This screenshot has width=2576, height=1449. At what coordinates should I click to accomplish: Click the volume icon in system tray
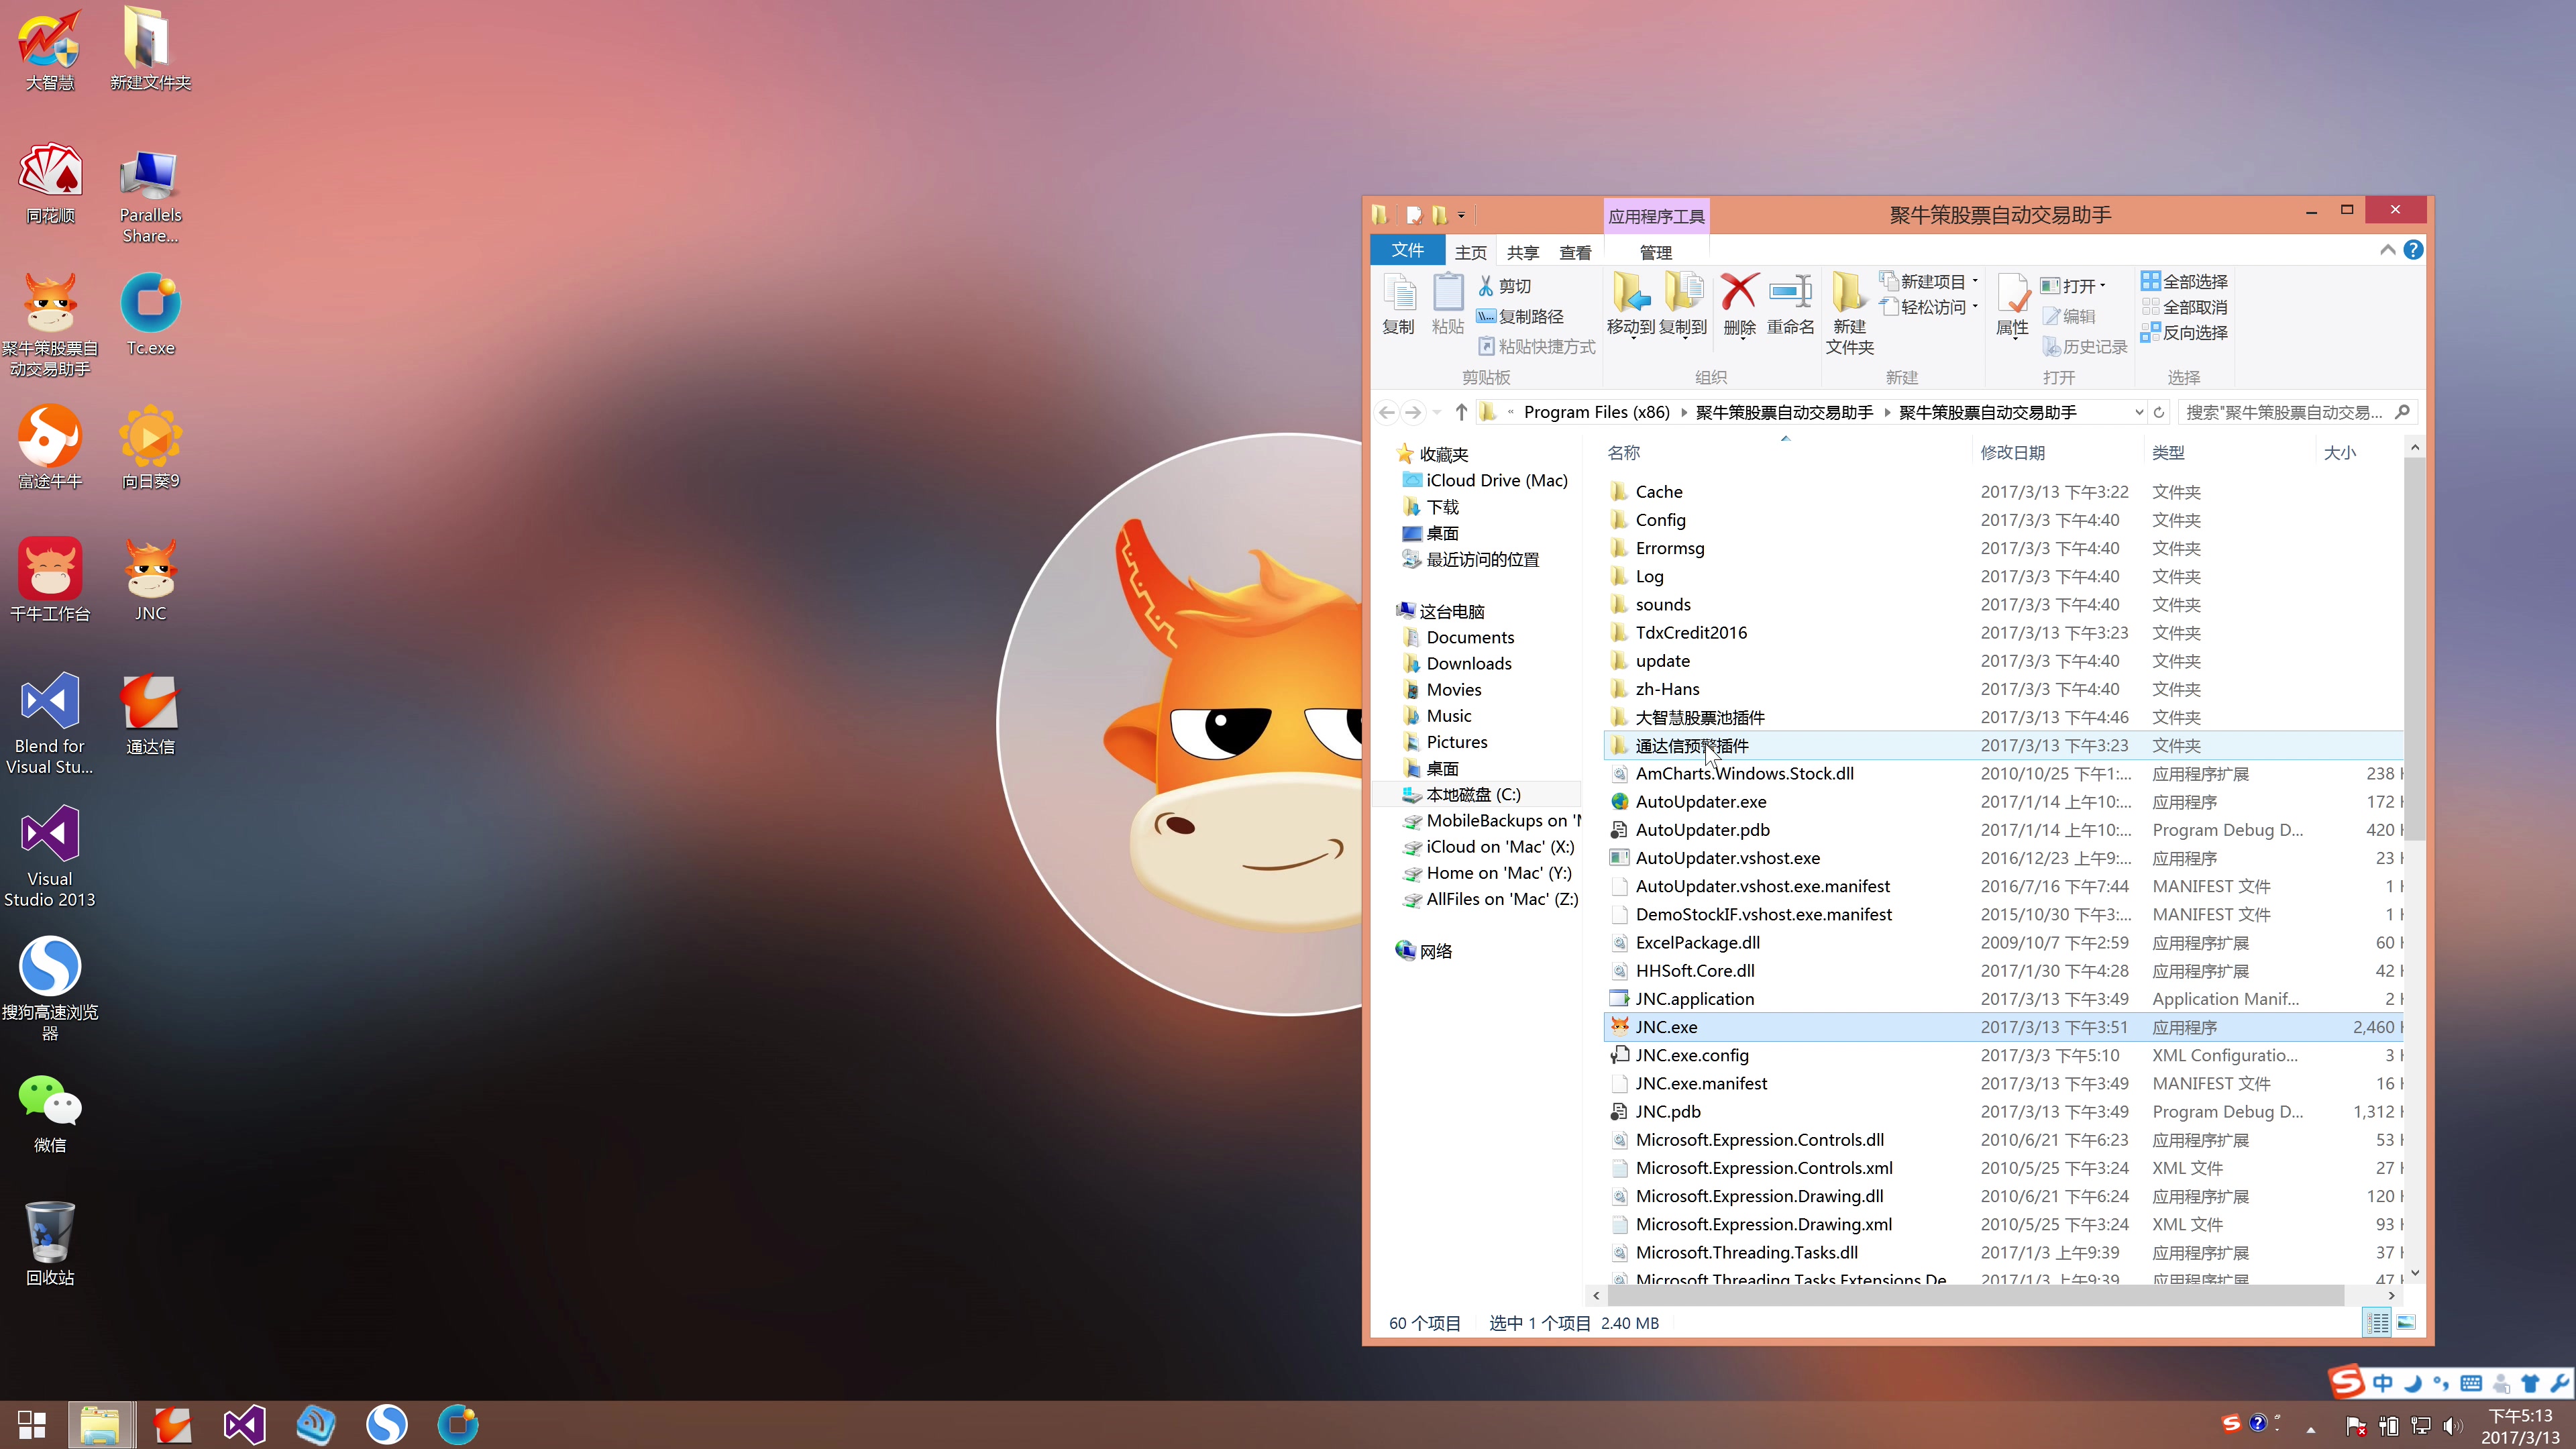[x=2452, y=1425]
